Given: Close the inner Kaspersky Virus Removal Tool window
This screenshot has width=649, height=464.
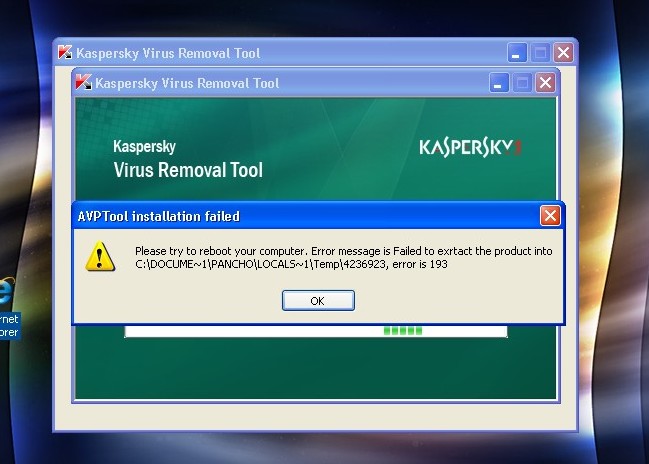Looking at the screenshot, I should (545, 83).
